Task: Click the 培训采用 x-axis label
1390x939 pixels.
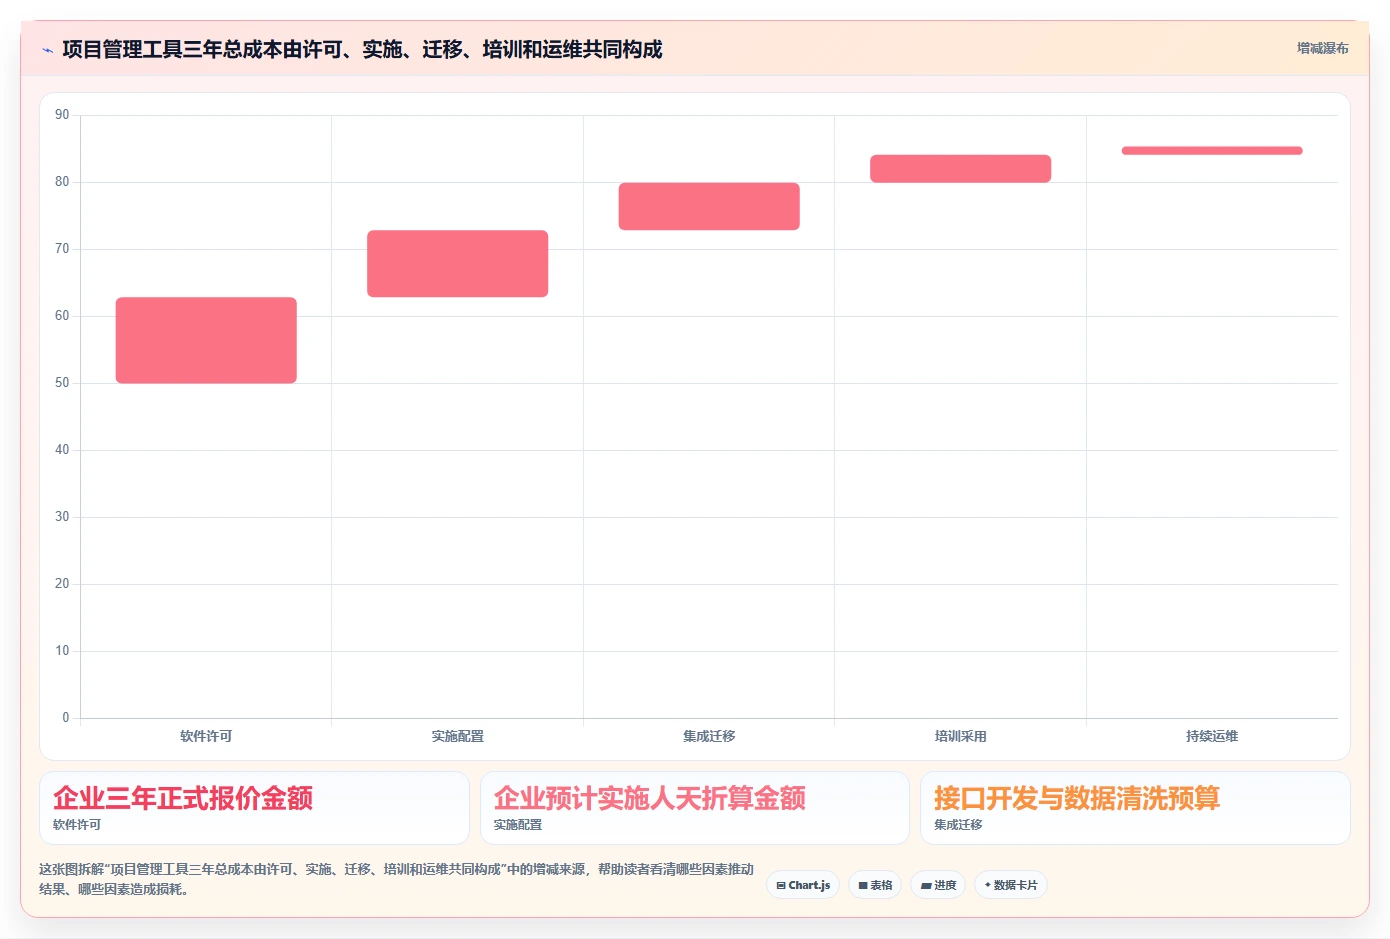Action: point(960,736)
